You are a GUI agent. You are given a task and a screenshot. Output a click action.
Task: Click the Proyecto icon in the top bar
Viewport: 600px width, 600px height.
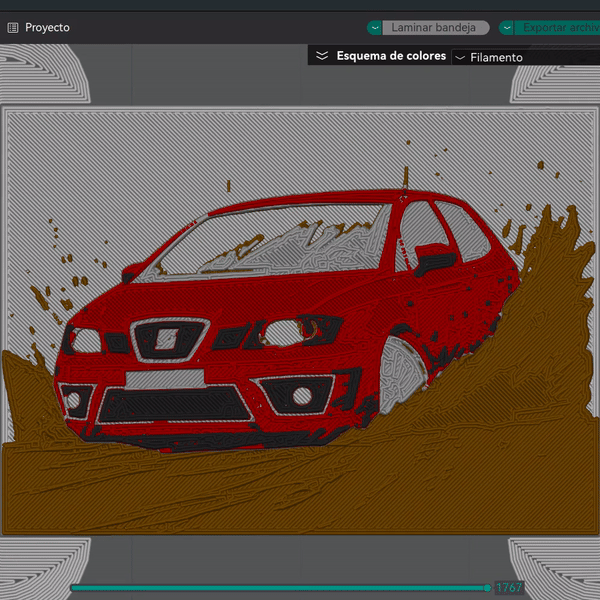pos(13,28)
